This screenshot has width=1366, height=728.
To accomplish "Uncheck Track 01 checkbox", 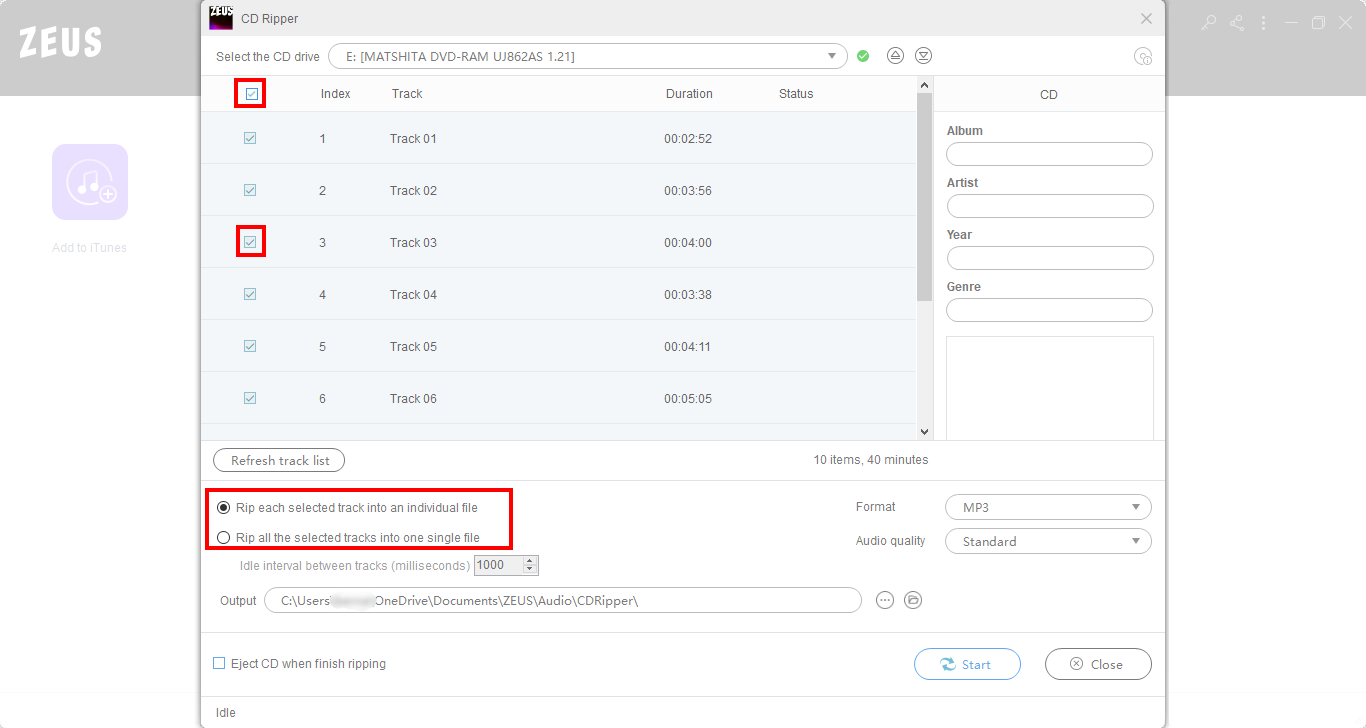I will [x=250, y=138].
